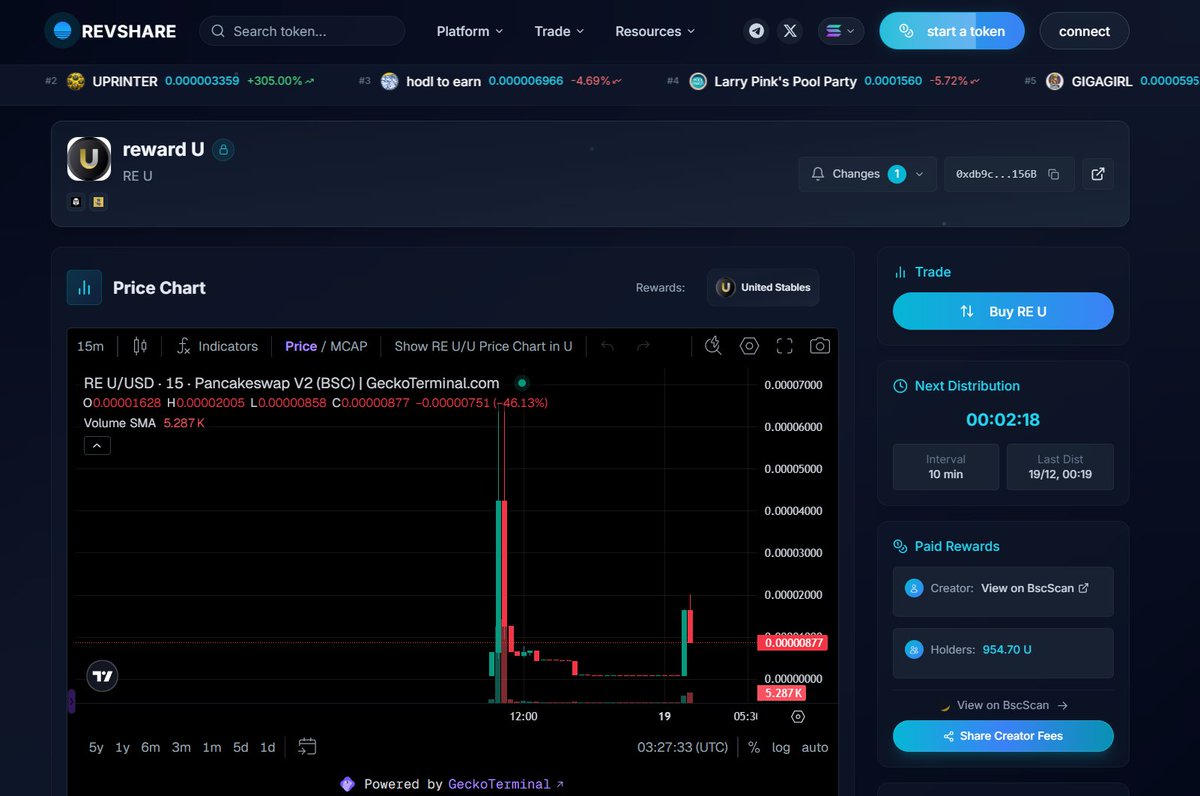This screenshot has width=1200, height=796.
Task: Undo last chart action
Action: tap(607, 346)
